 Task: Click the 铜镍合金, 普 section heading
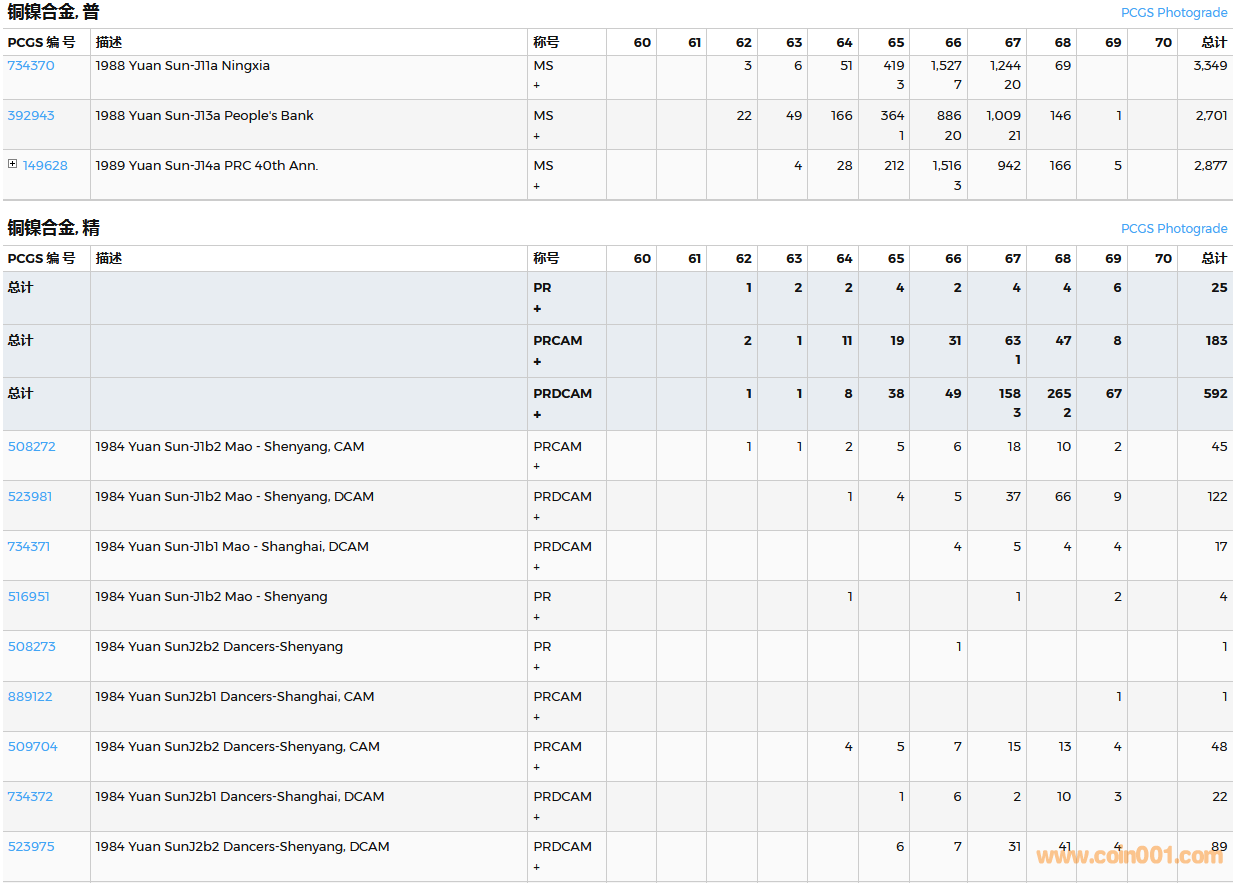coord(54,13)
